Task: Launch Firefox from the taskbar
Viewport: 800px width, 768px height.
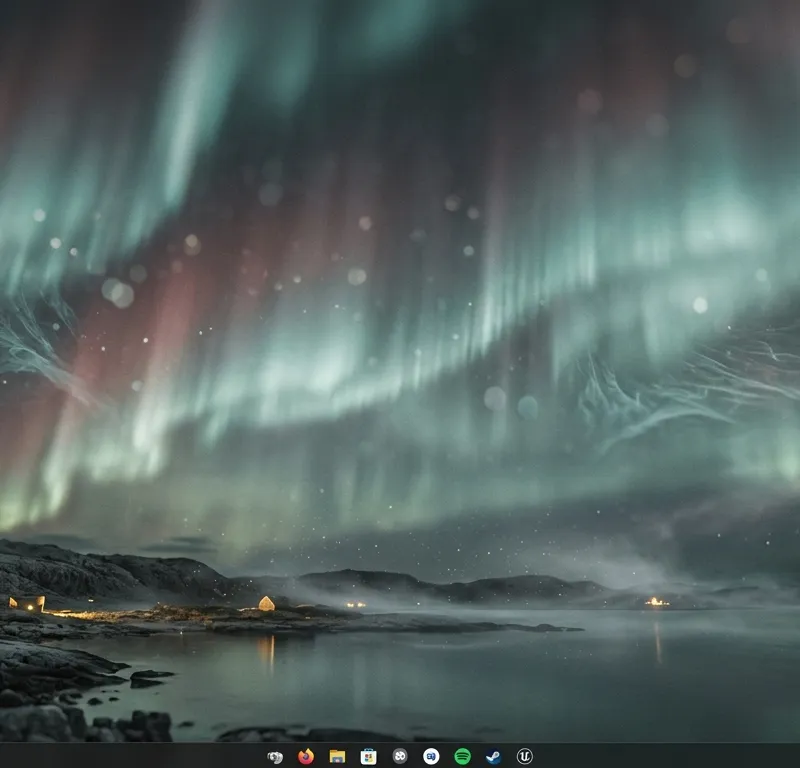Action: point(305,755)
